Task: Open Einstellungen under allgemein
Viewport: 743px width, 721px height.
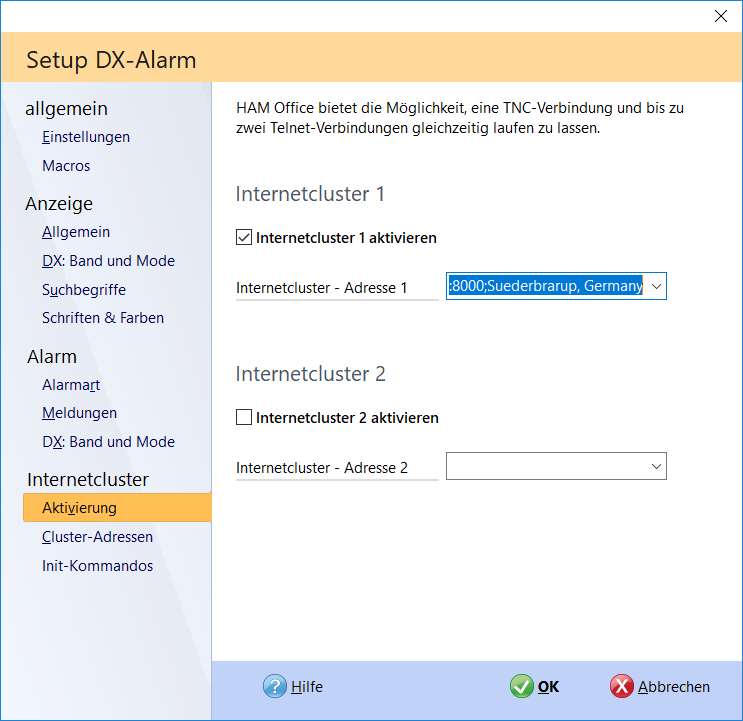Action: tap(86, 137)
